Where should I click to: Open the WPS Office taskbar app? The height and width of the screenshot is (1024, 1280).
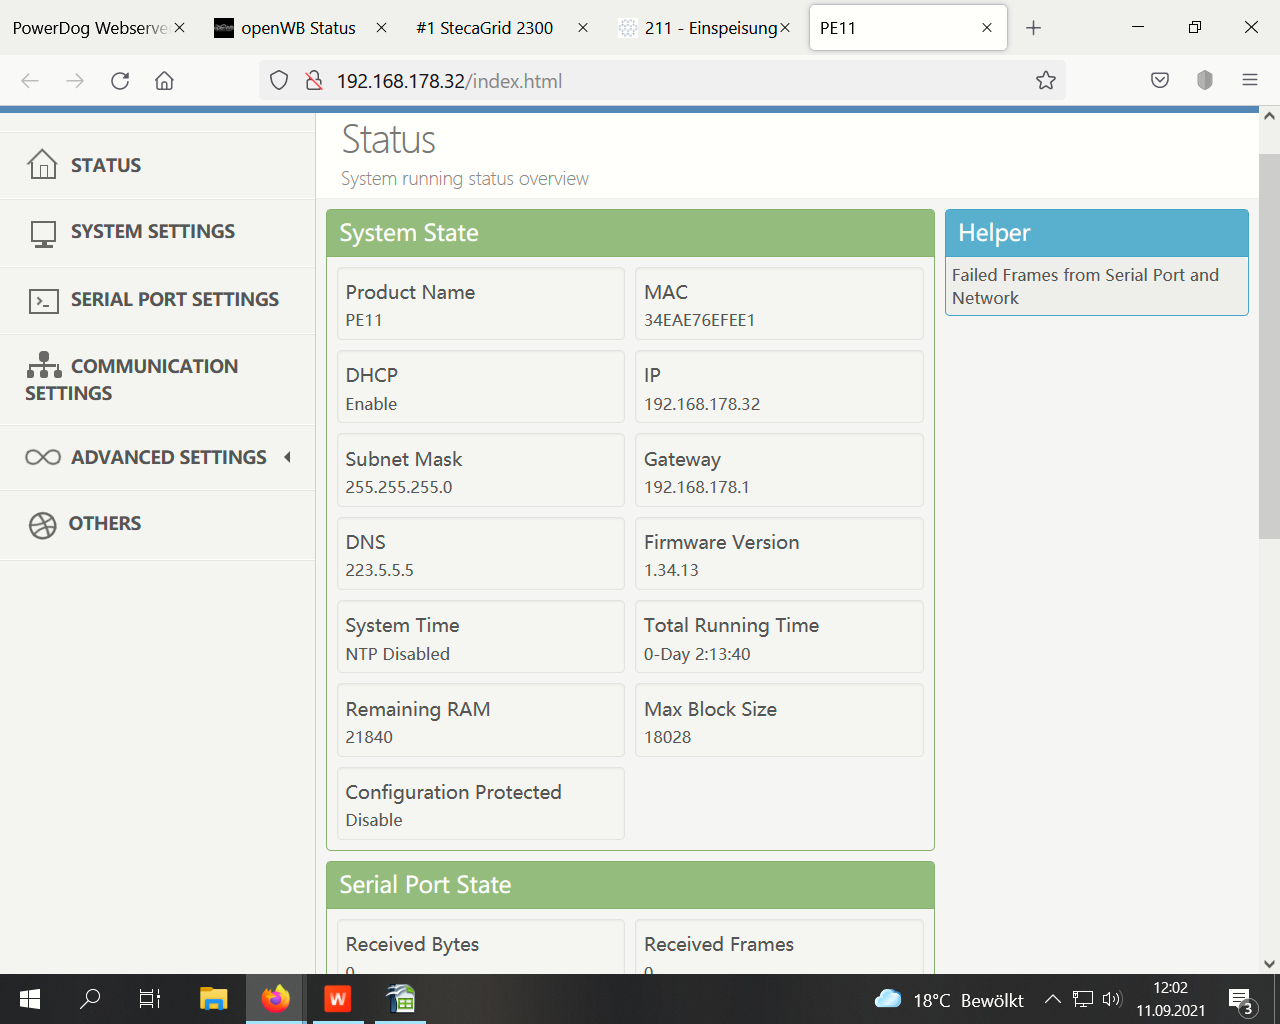pyautogui.click(x=338, y=999)
